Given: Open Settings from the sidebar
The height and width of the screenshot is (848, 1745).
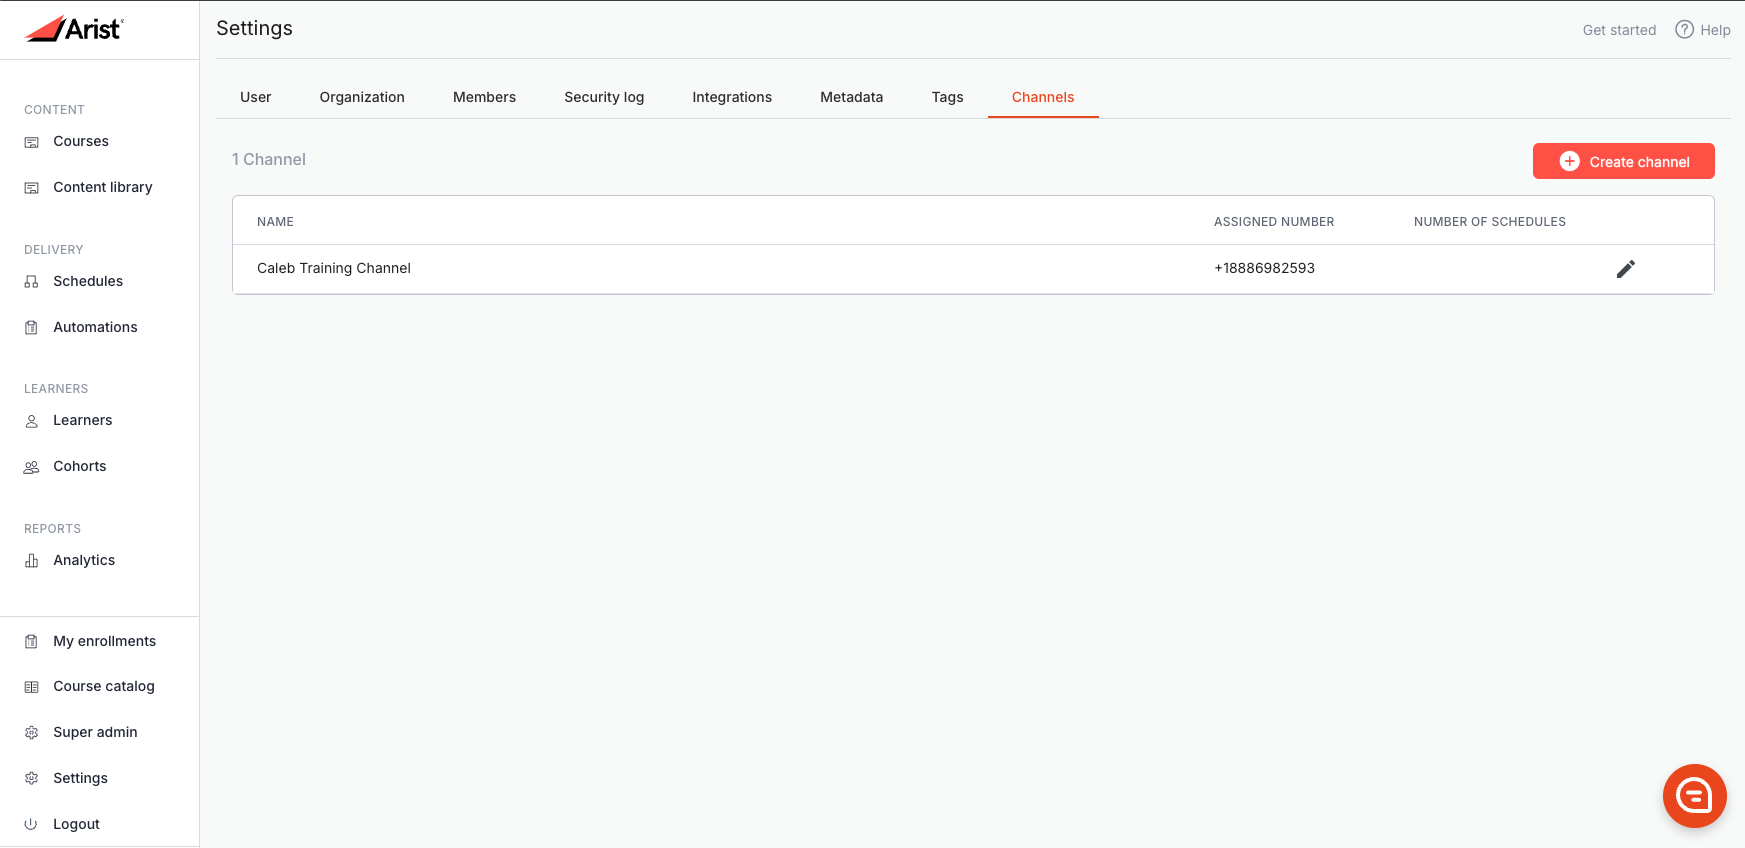Looking at the screenshot, I should pyautogui.click(x=80, y=779).
